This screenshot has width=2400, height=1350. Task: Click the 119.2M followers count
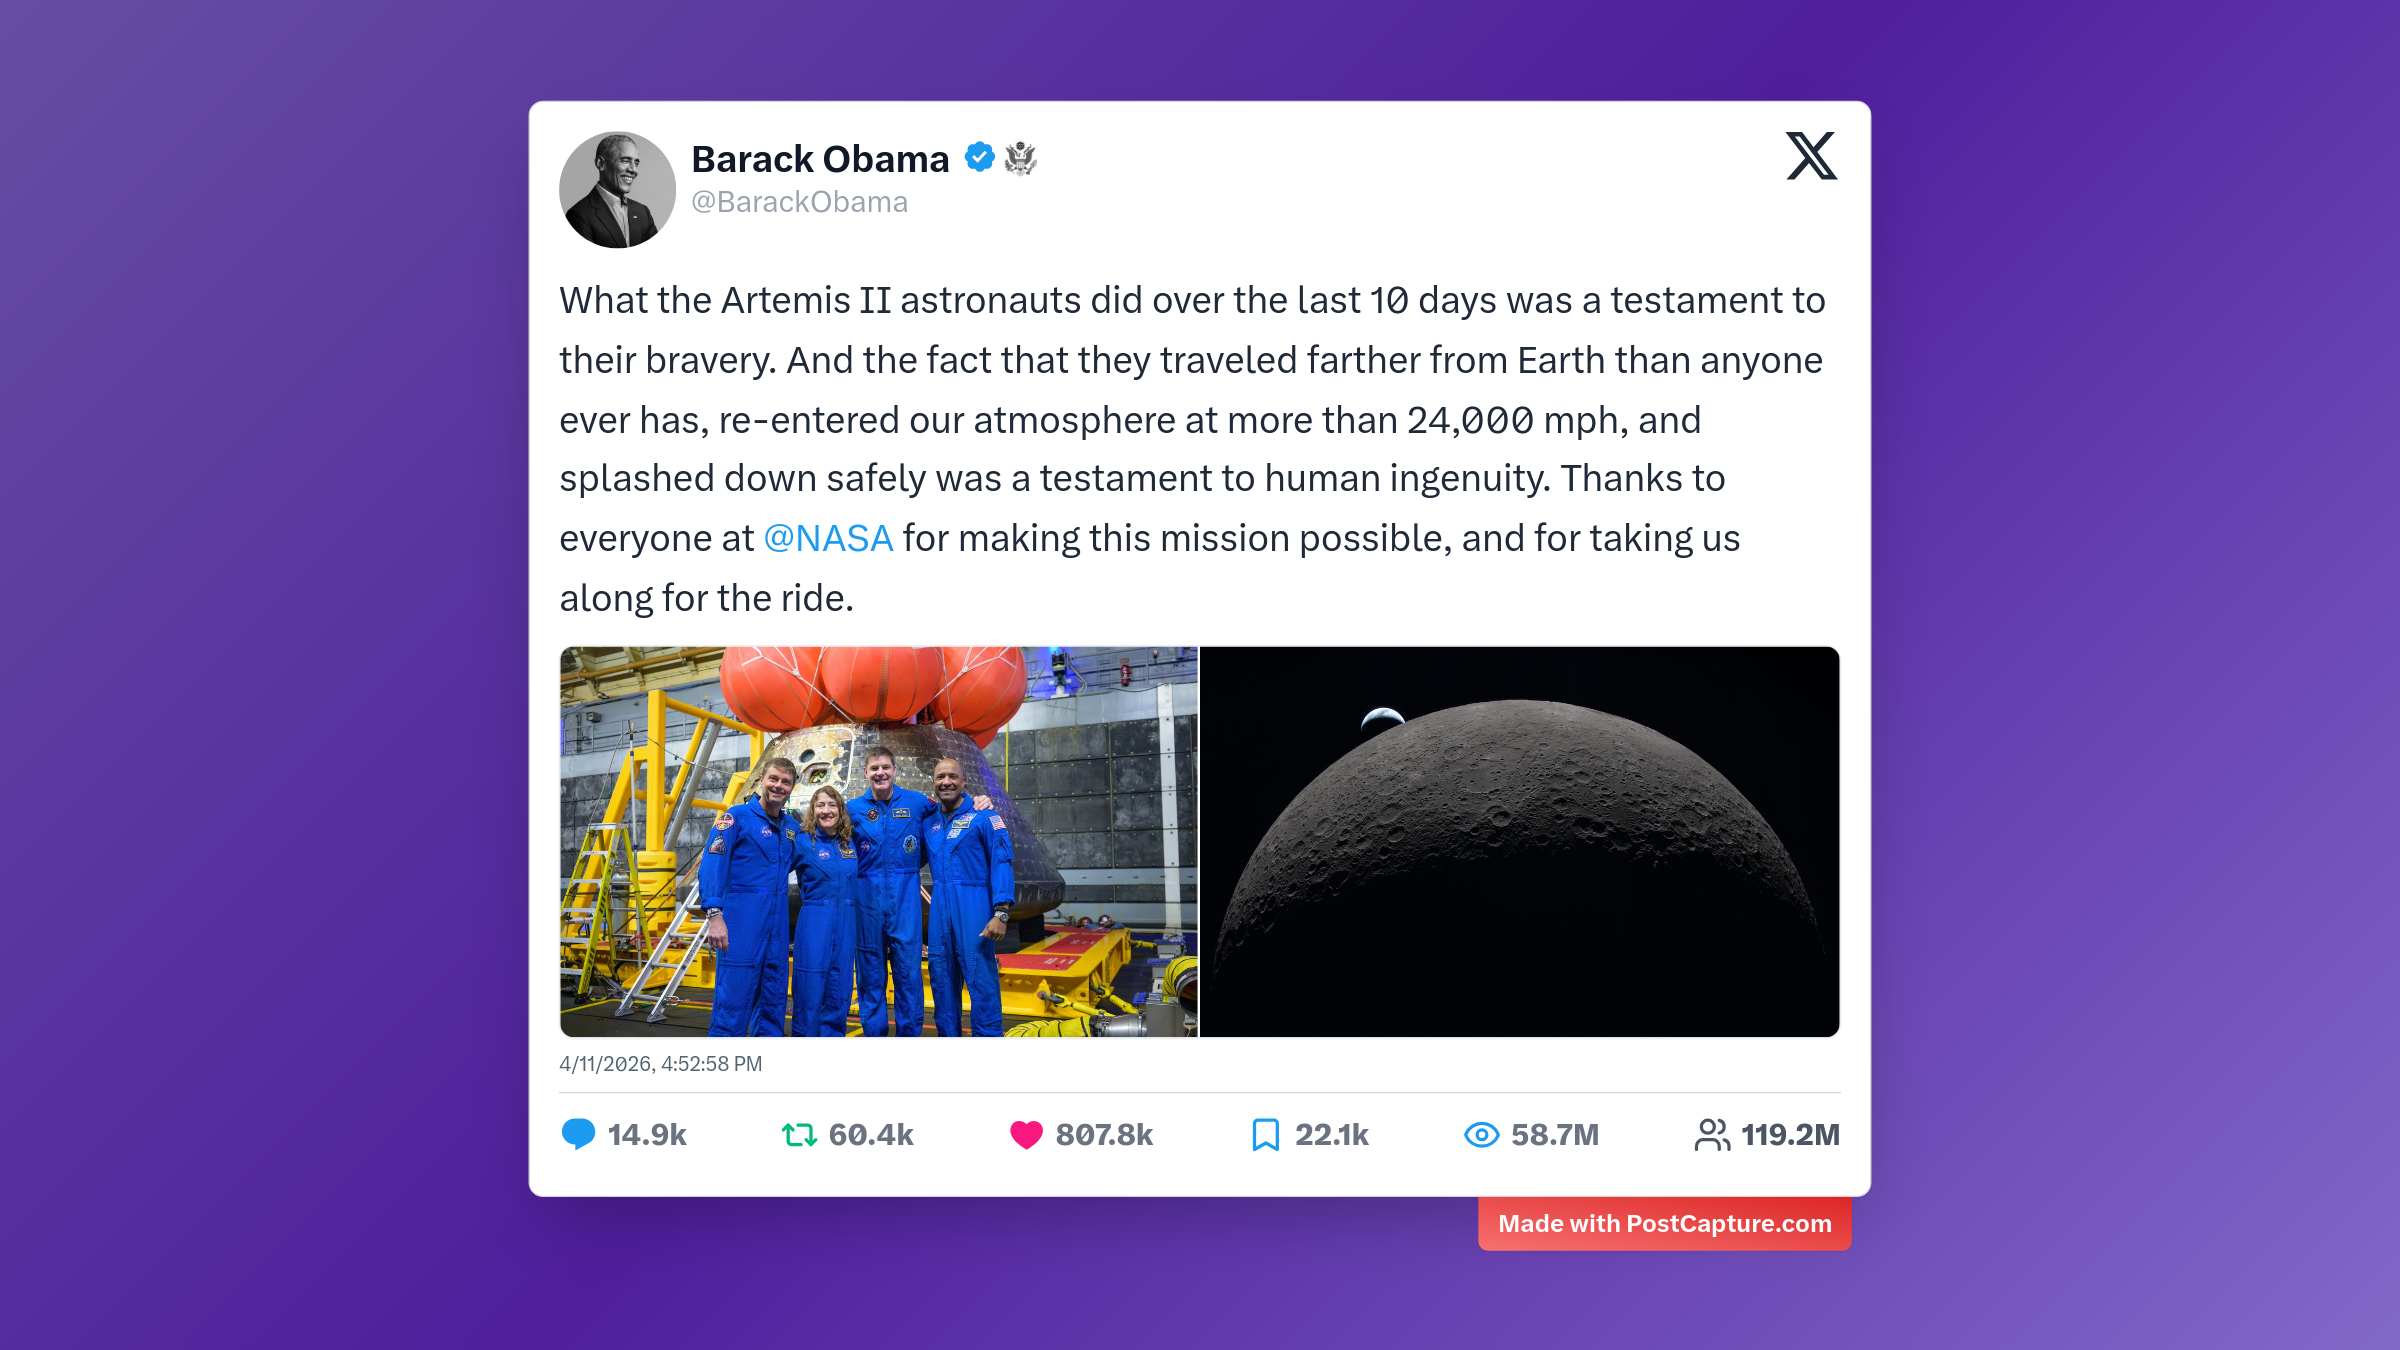(x=1790, y=1135)
